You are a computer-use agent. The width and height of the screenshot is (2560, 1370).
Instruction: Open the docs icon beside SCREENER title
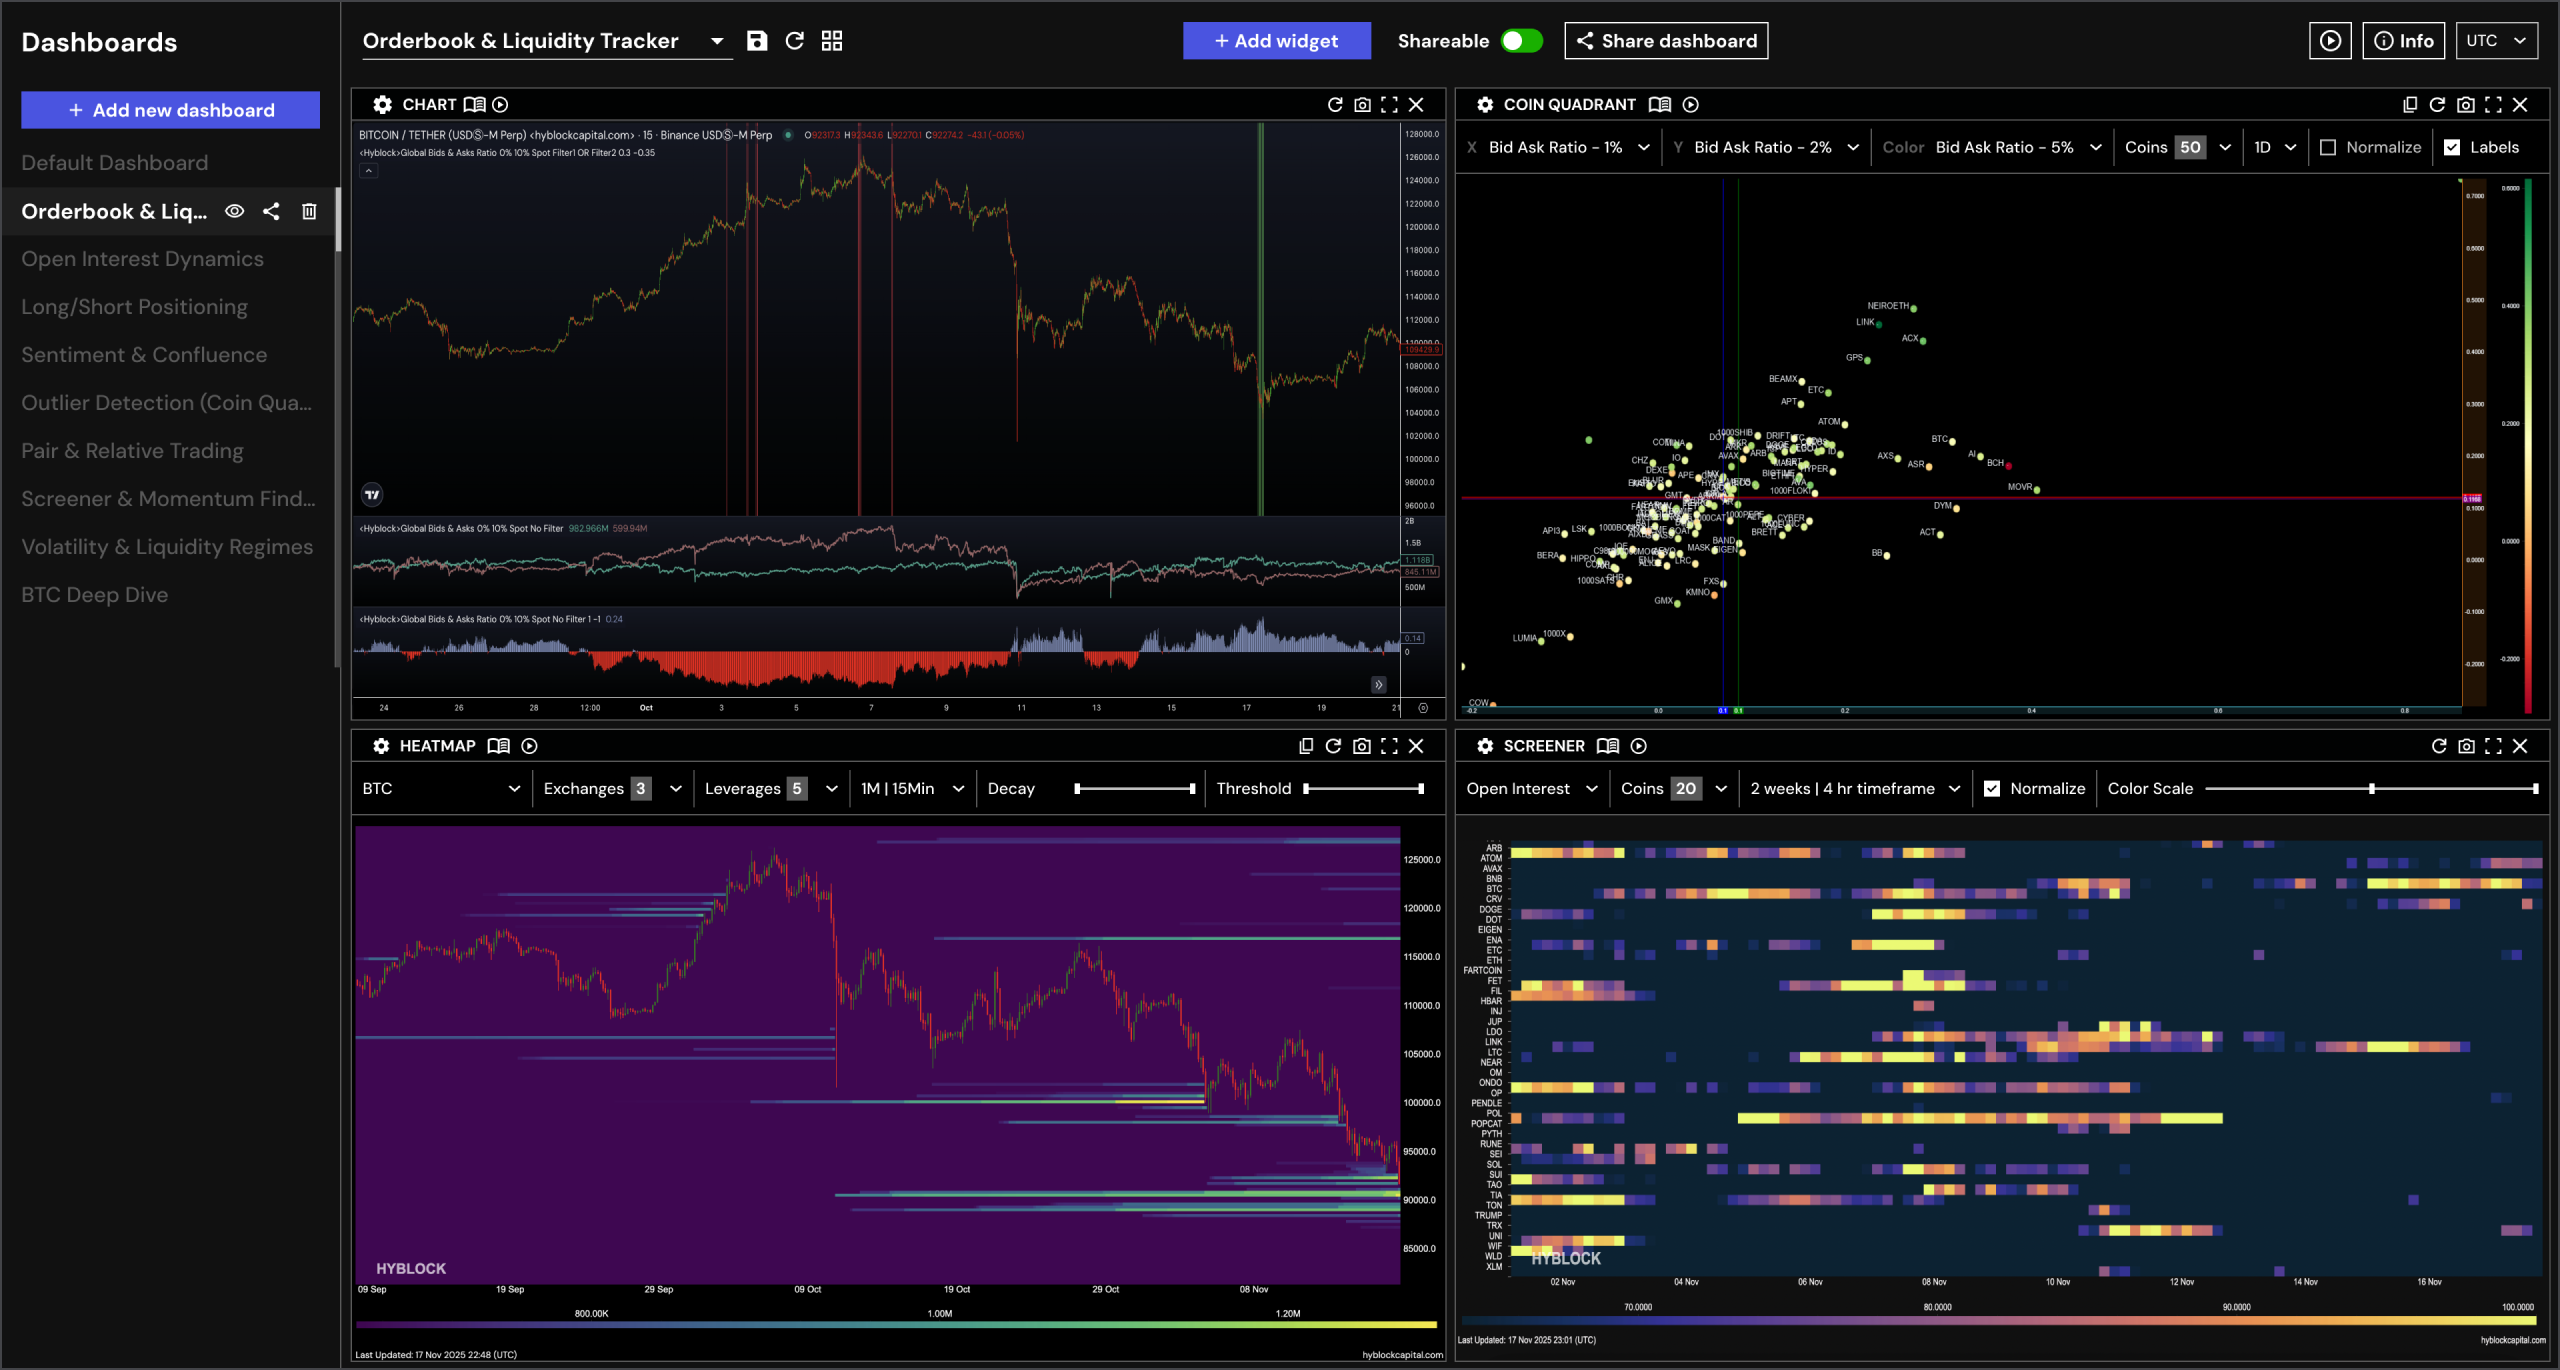[x=1608, y=746]
